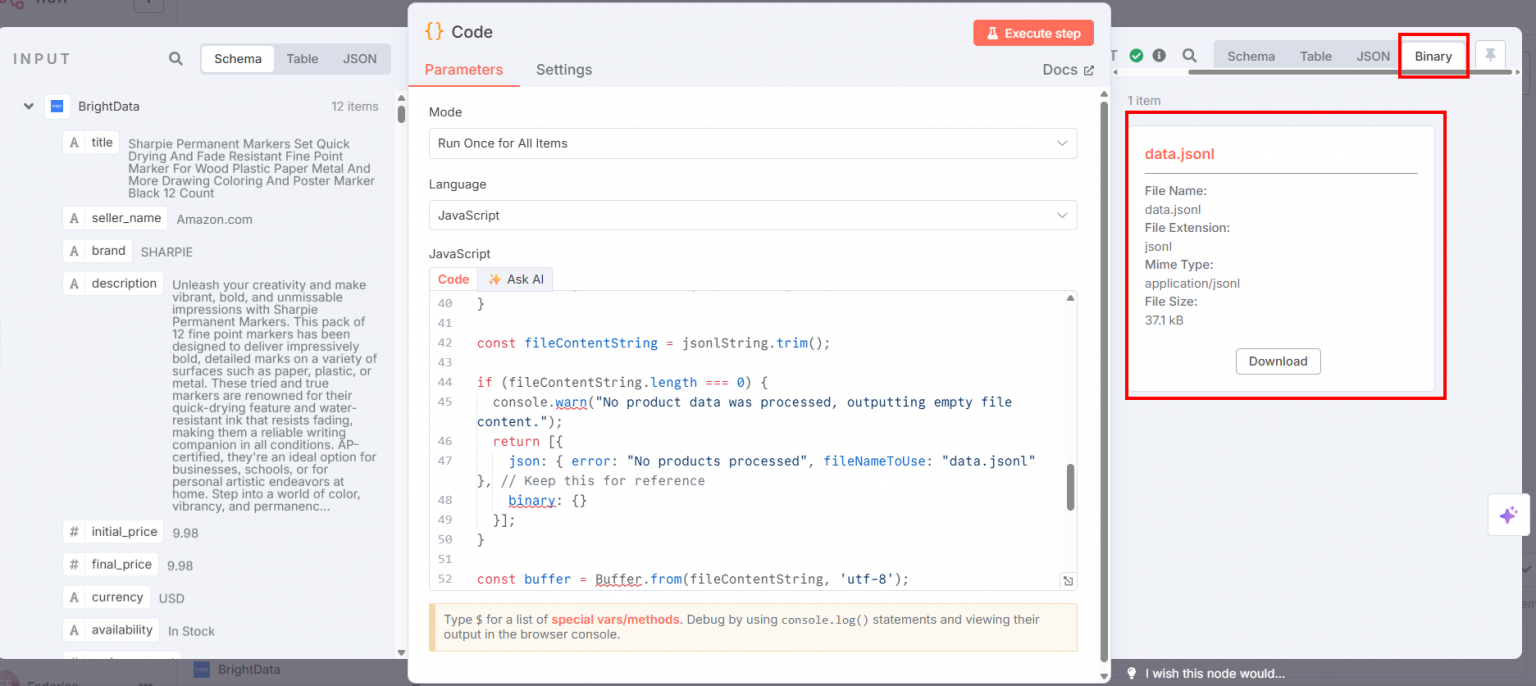Screen dimensions: 1536x686
Task: Switch input view to Table
Action: 302,58
